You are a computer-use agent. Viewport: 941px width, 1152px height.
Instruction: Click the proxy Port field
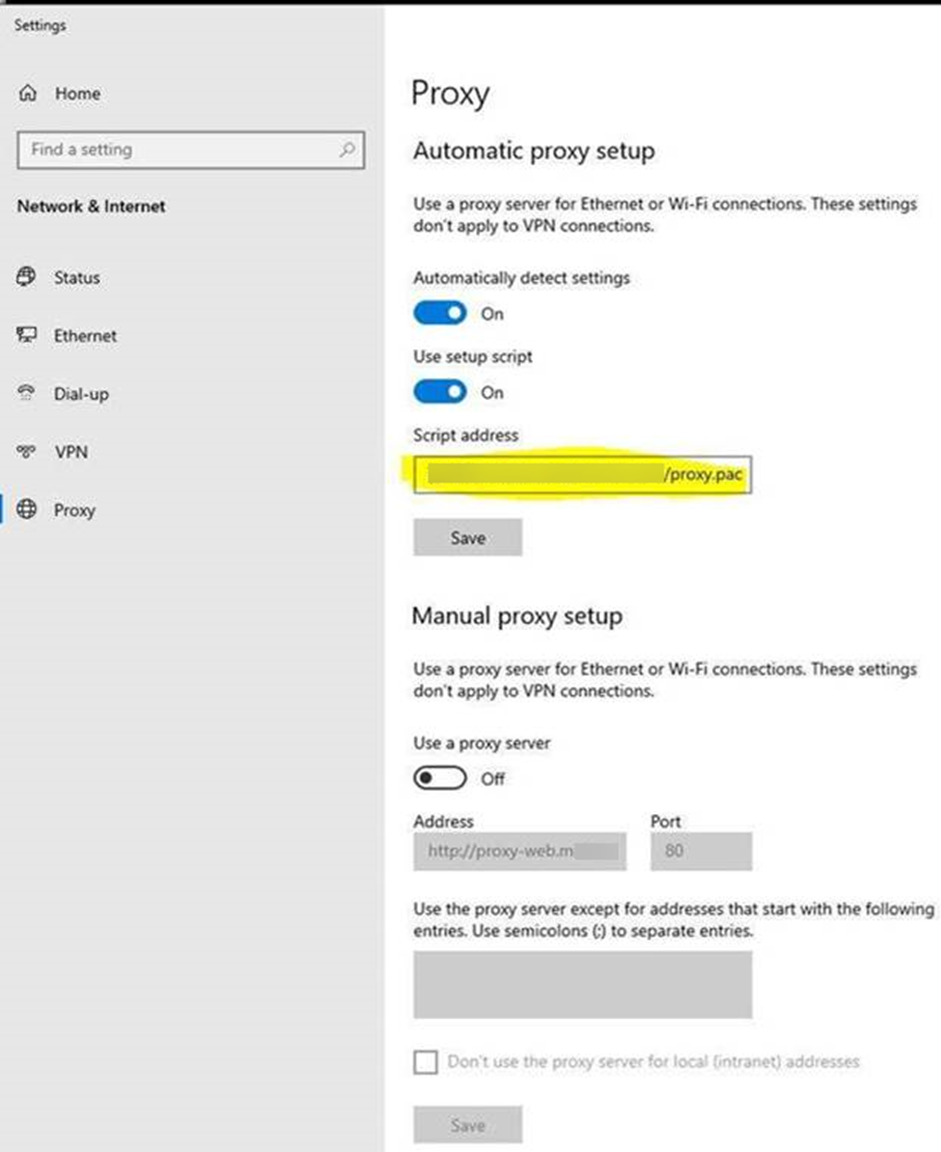coord(700,852)
